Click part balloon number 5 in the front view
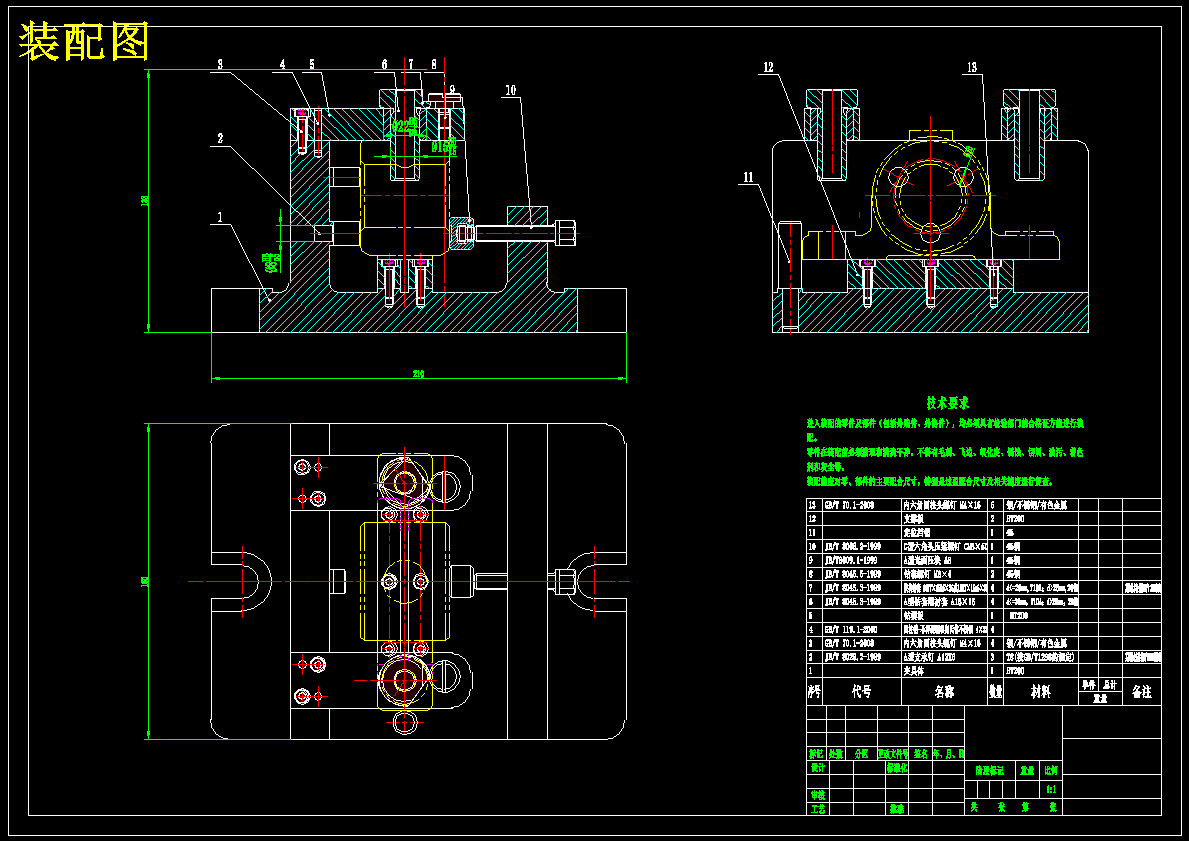 click(x=312, y=64)
